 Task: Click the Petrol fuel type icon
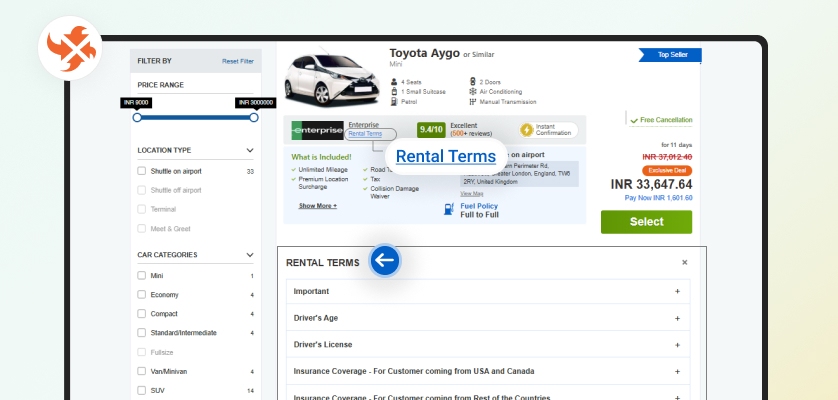(394, 102)
